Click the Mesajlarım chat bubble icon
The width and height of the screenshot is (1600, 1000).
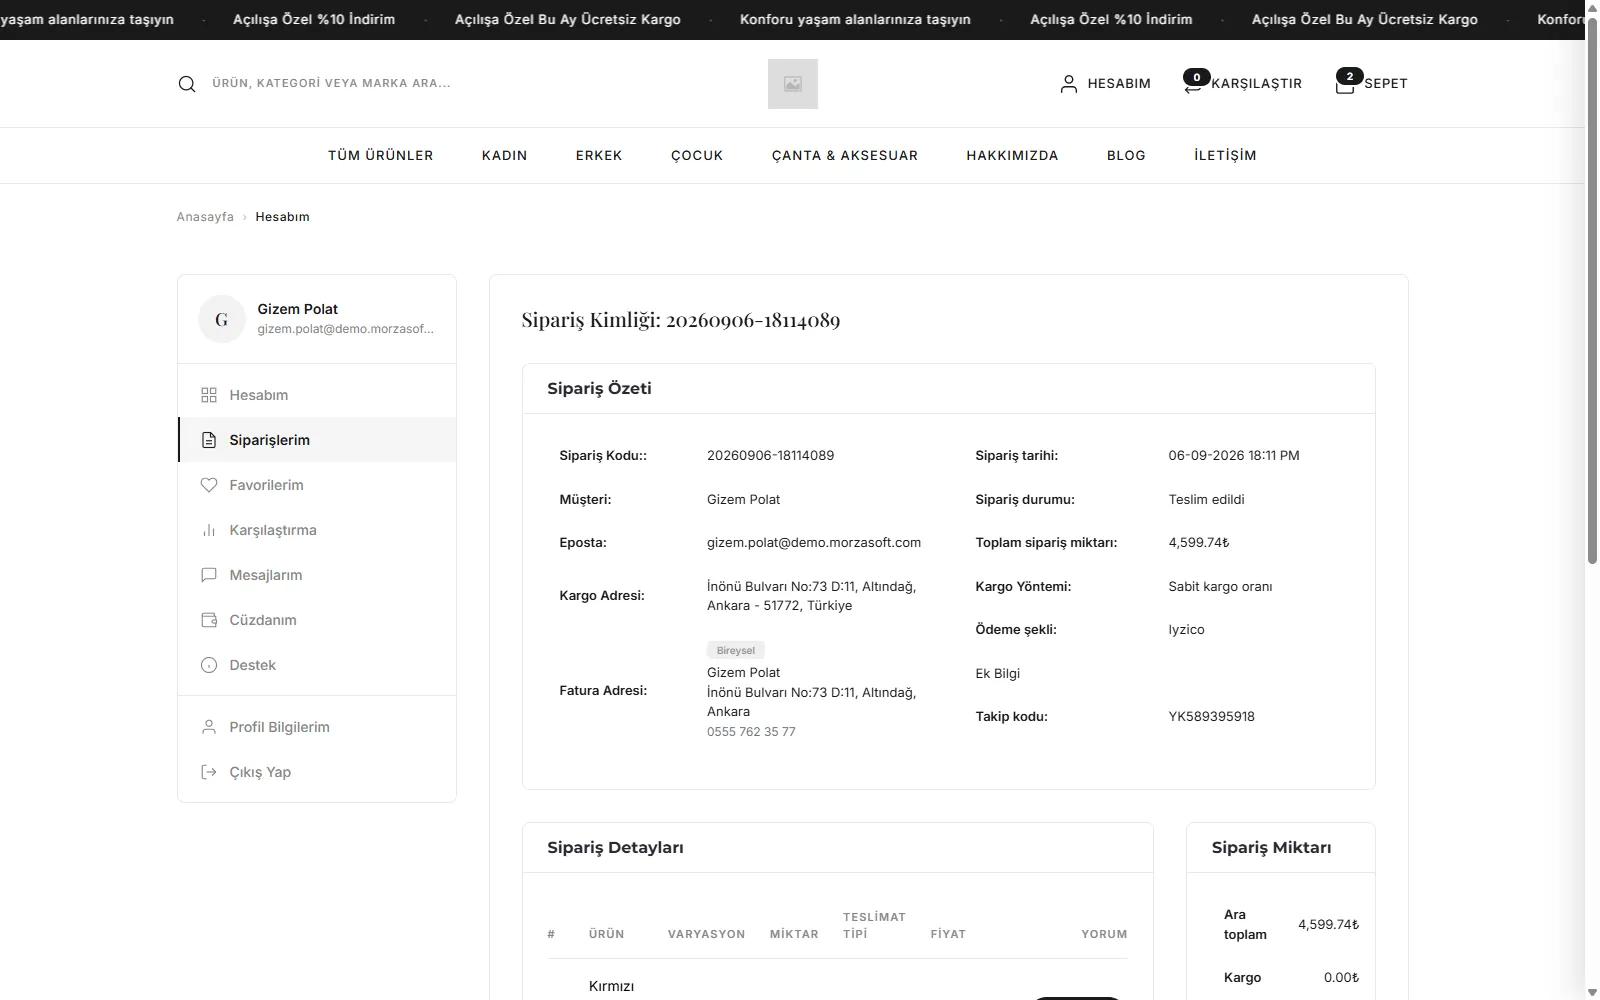[x=209, y=575]
